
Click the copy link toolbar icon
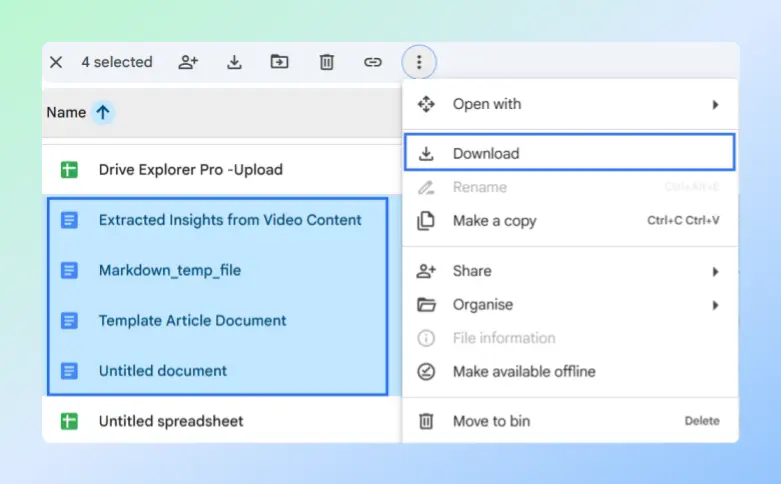tap(373, 62)
